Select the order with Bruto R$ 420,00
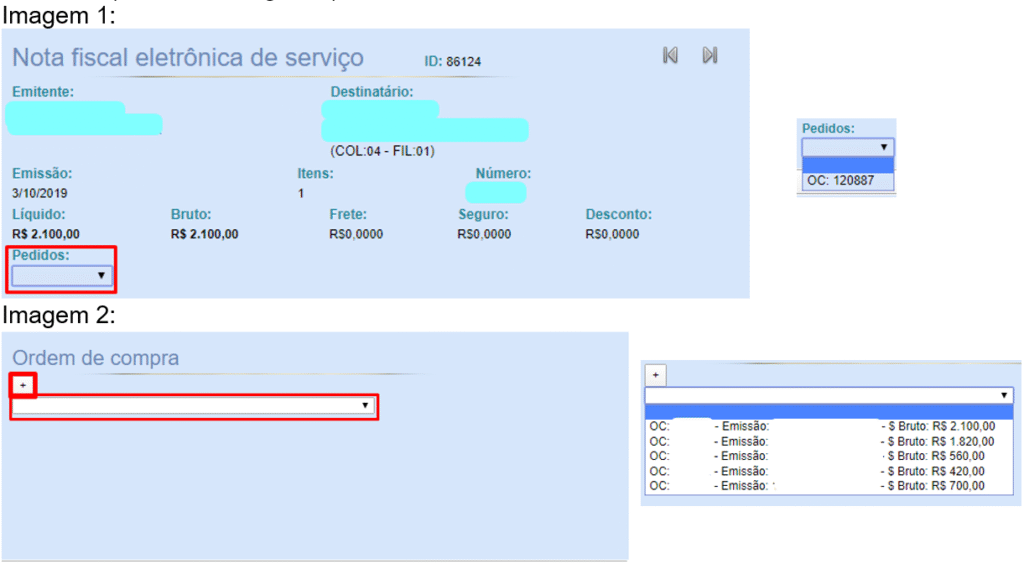 coord(828,471)
